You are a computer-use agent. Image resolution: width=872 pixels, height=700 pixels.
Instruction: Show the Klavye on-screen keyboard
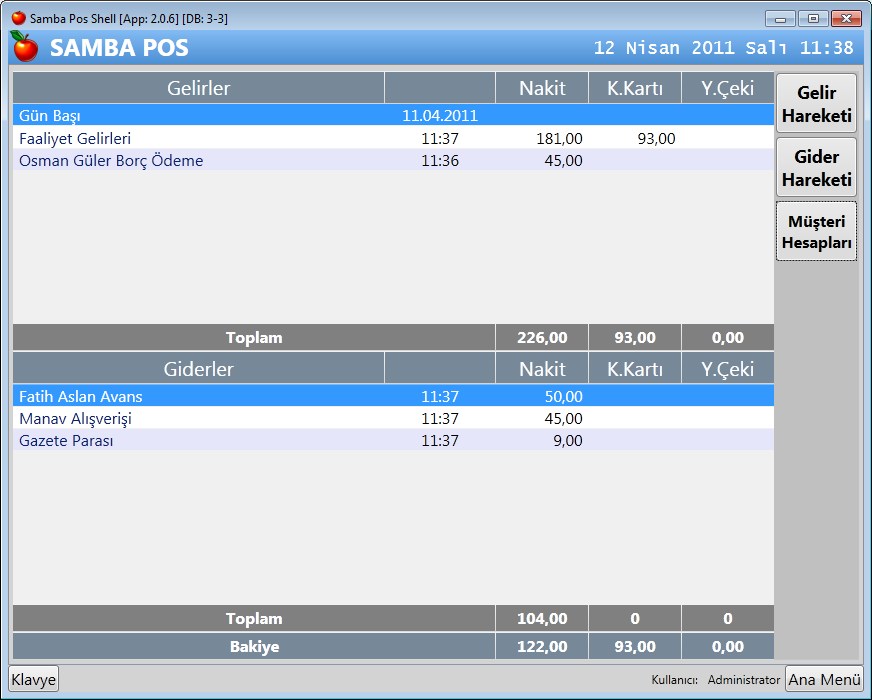click(x=34, y=680)
